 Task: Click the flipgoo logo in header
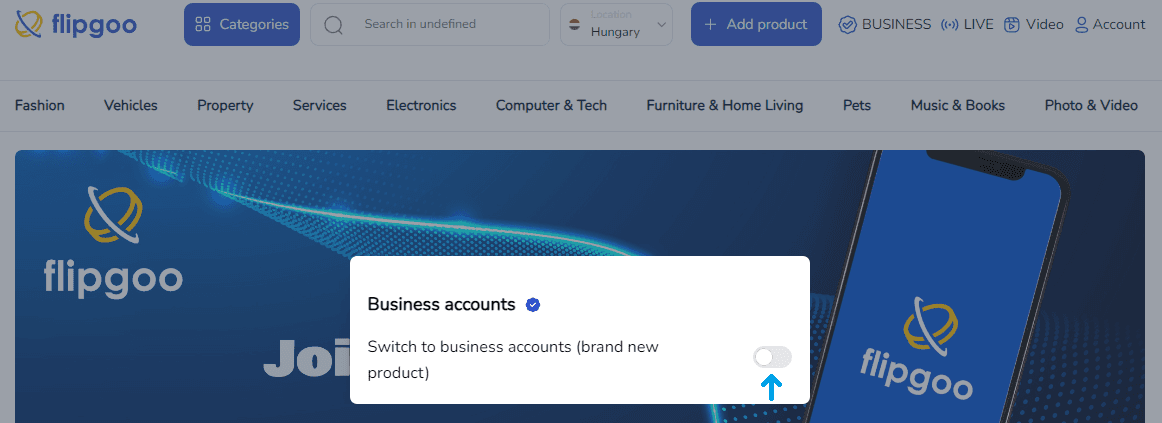click(x=76, y=24)
